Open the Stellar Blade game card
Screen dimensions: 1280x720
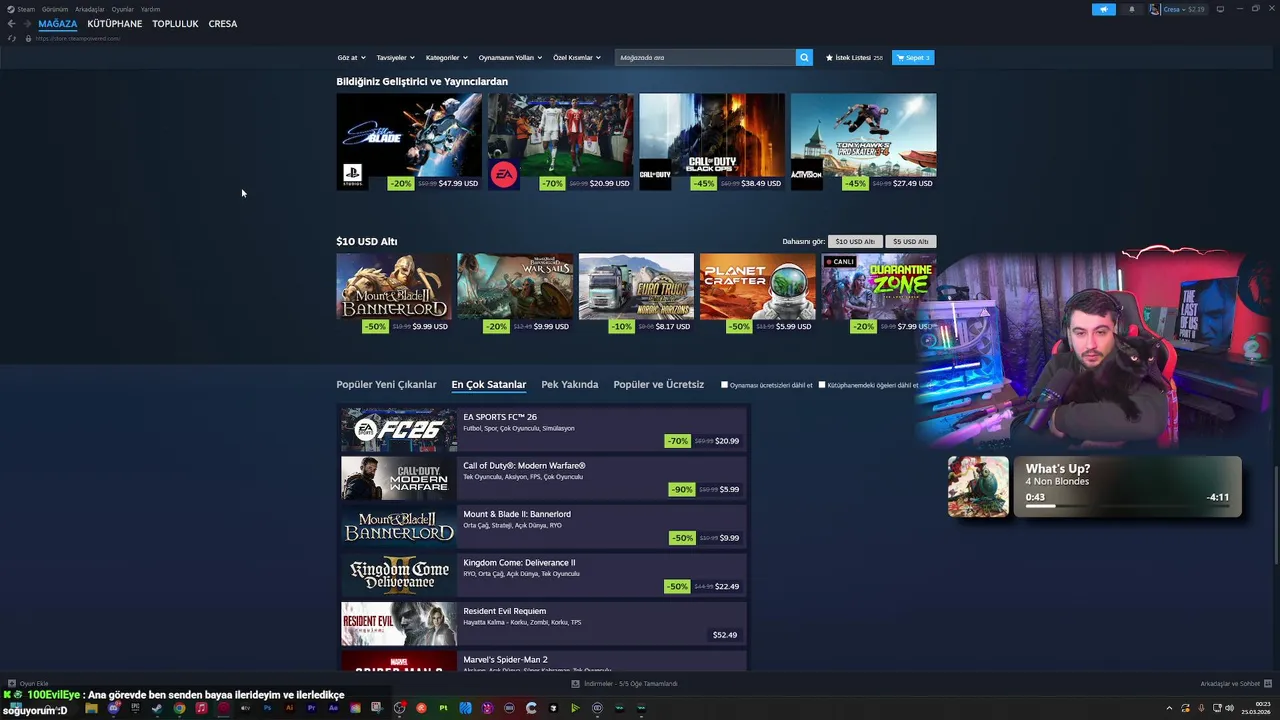coord(409,142)
